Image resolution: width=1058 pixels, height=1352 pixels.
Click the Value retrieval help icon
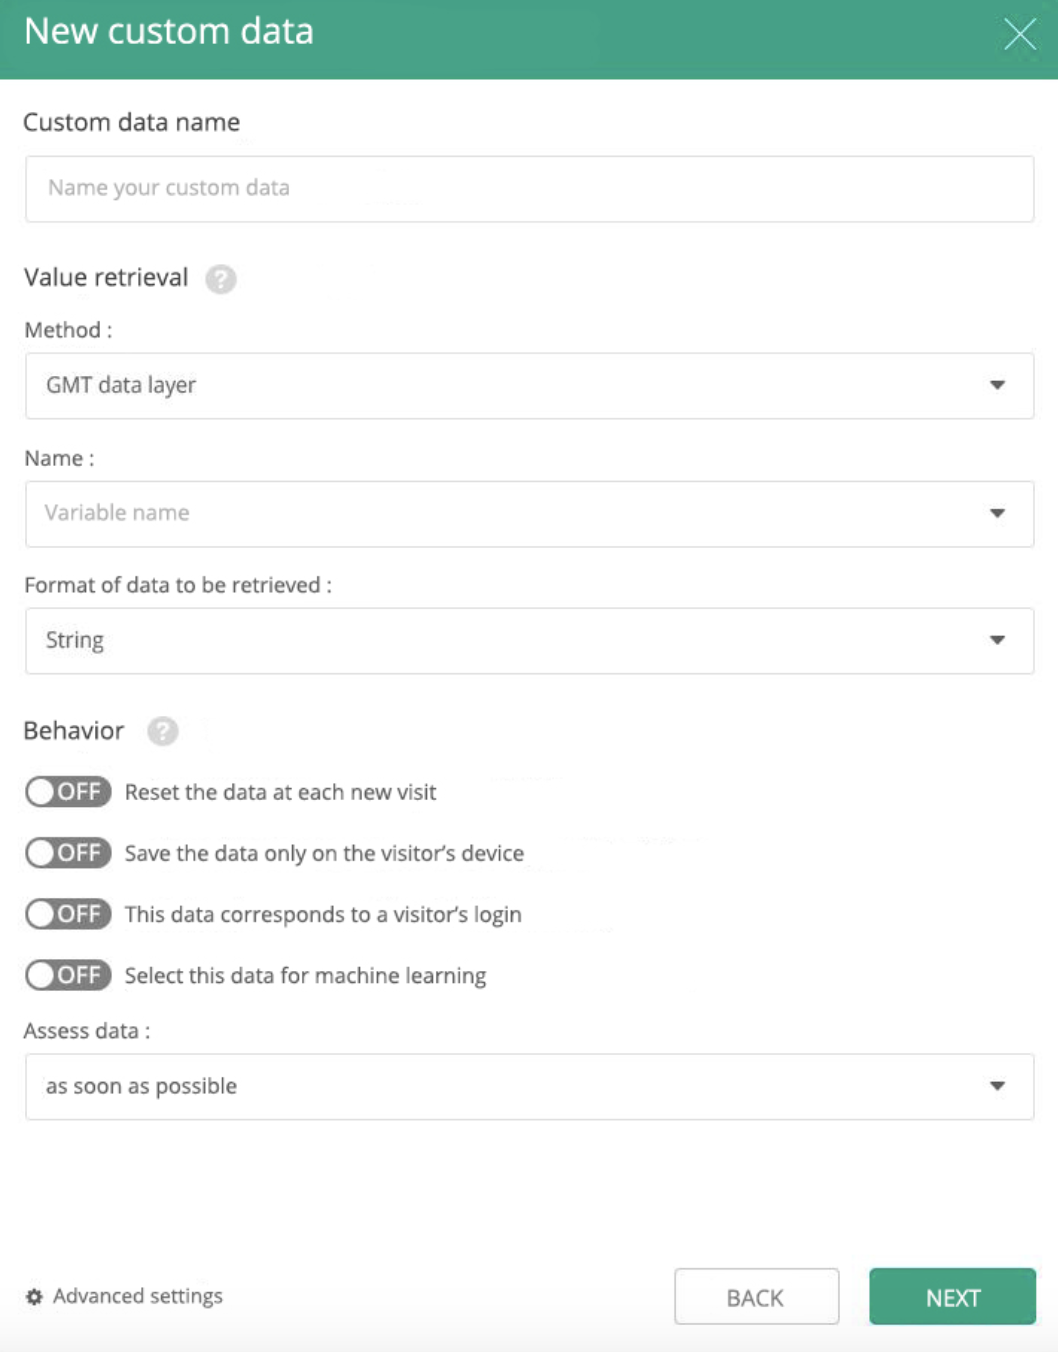click(221, 279)
